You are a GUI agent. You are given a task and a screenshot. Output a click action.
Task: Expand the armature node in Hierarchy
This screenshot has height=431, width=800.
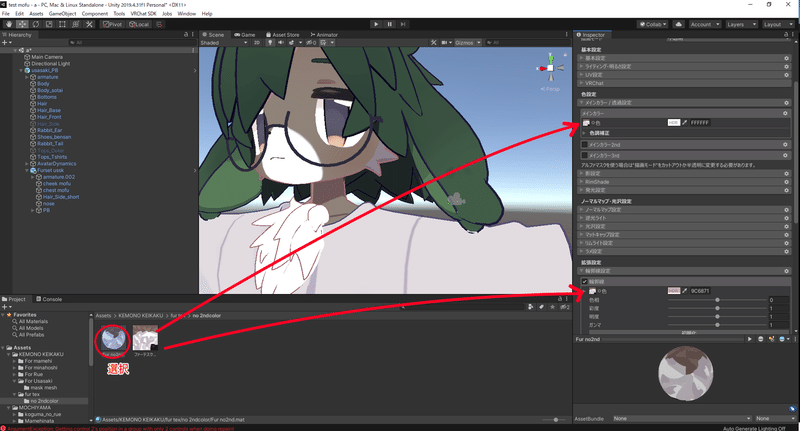[x=27, y=77]
